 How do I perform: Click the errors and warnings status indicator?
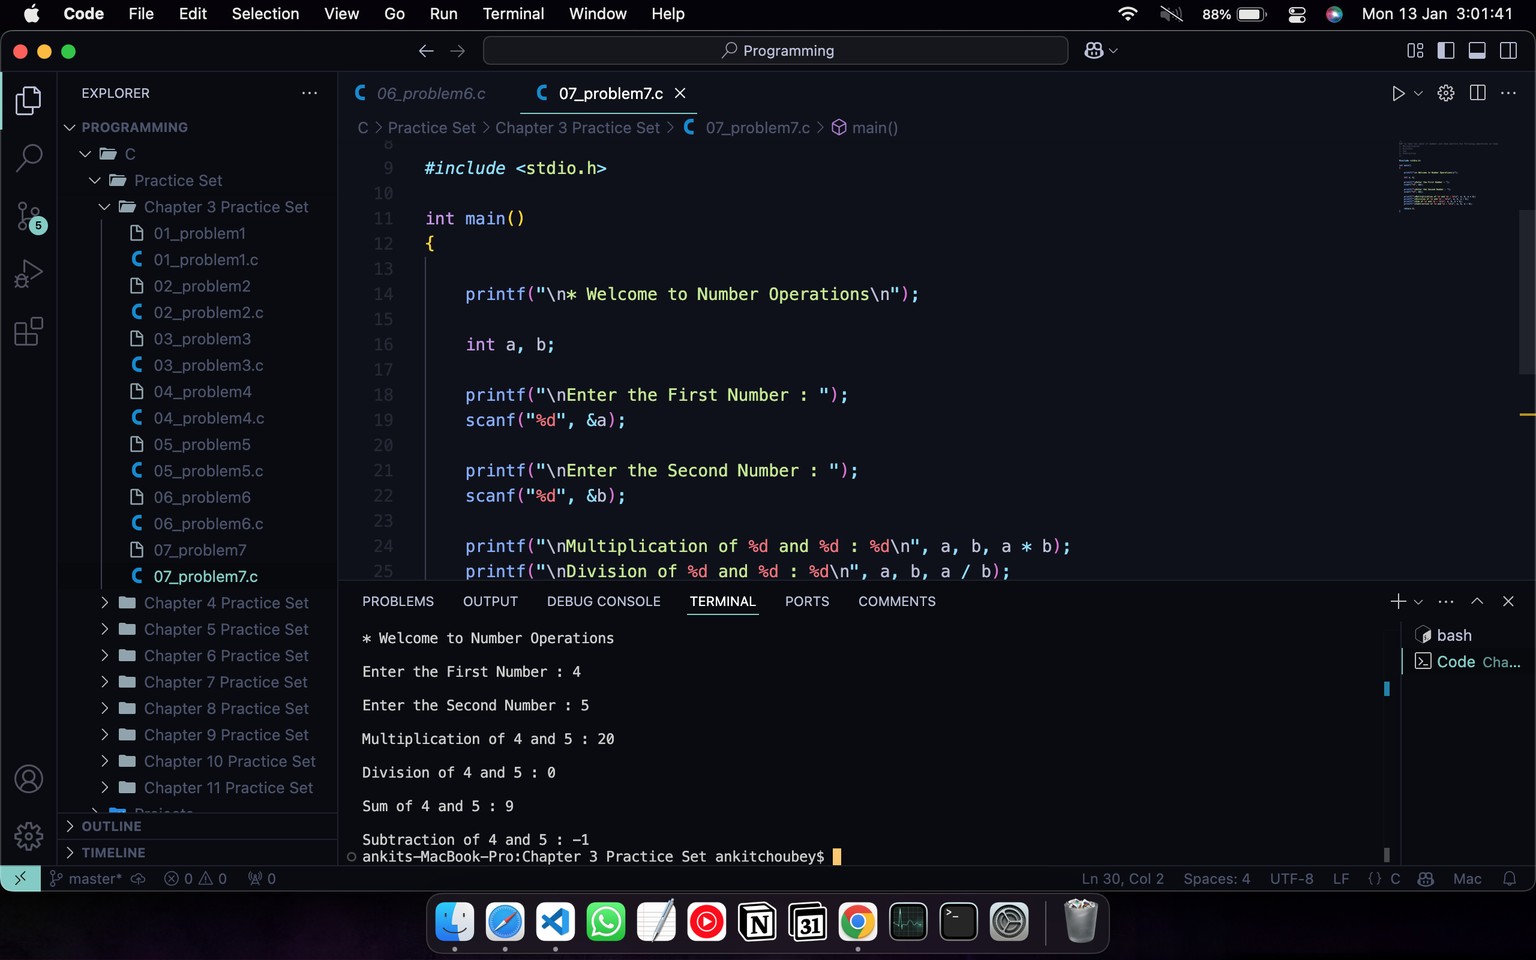[x=195, y=879]
